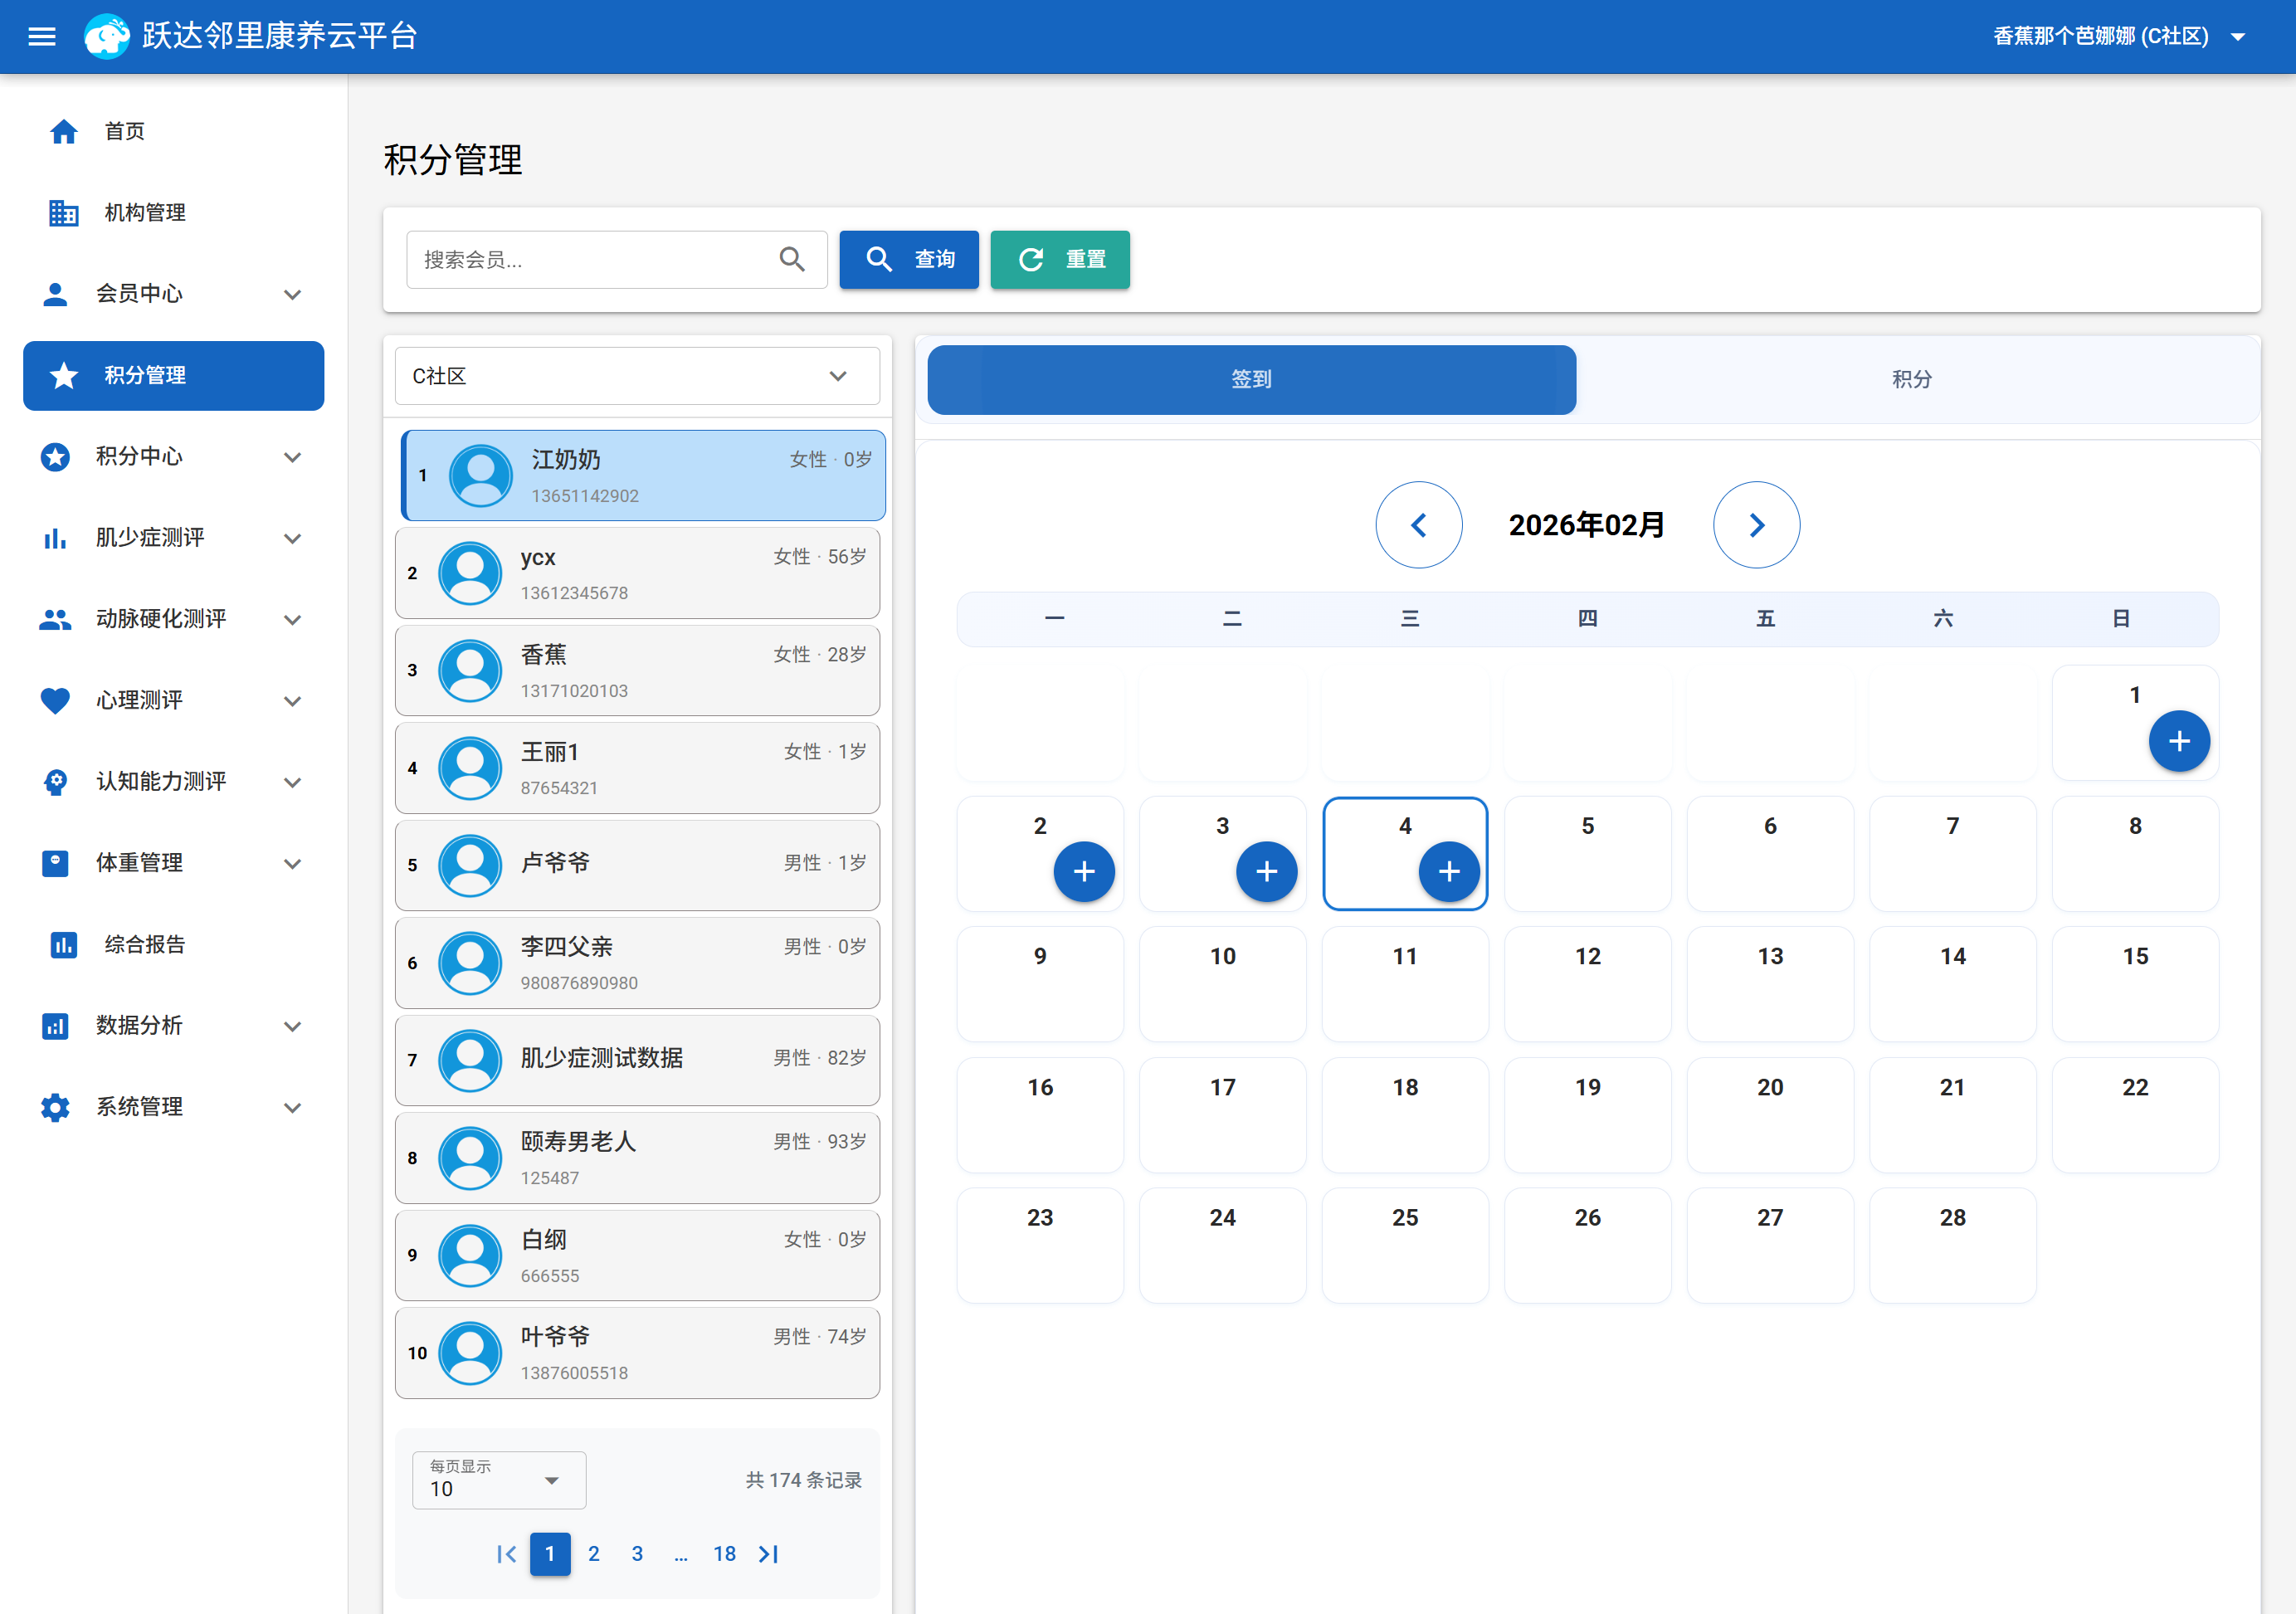The height and width of the screenshot is (1614, 2296).
Task: Select member 颐寿男老人 in the list
Action: coord(637,1159)
